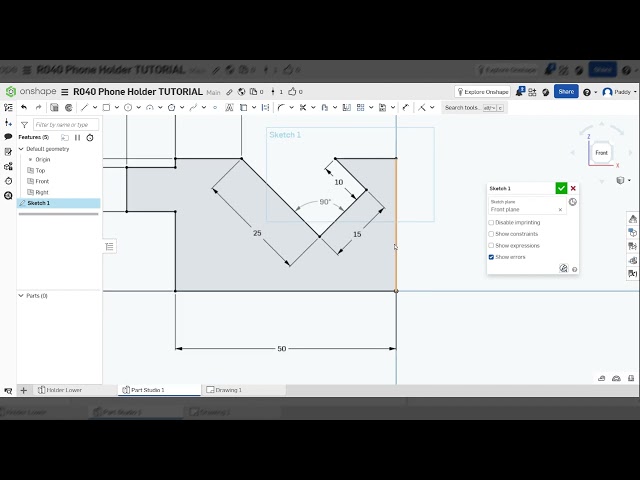Switch to the Drawing 1 tab
The height and width of the screenshot is (480, 640).
coord(224,390)
